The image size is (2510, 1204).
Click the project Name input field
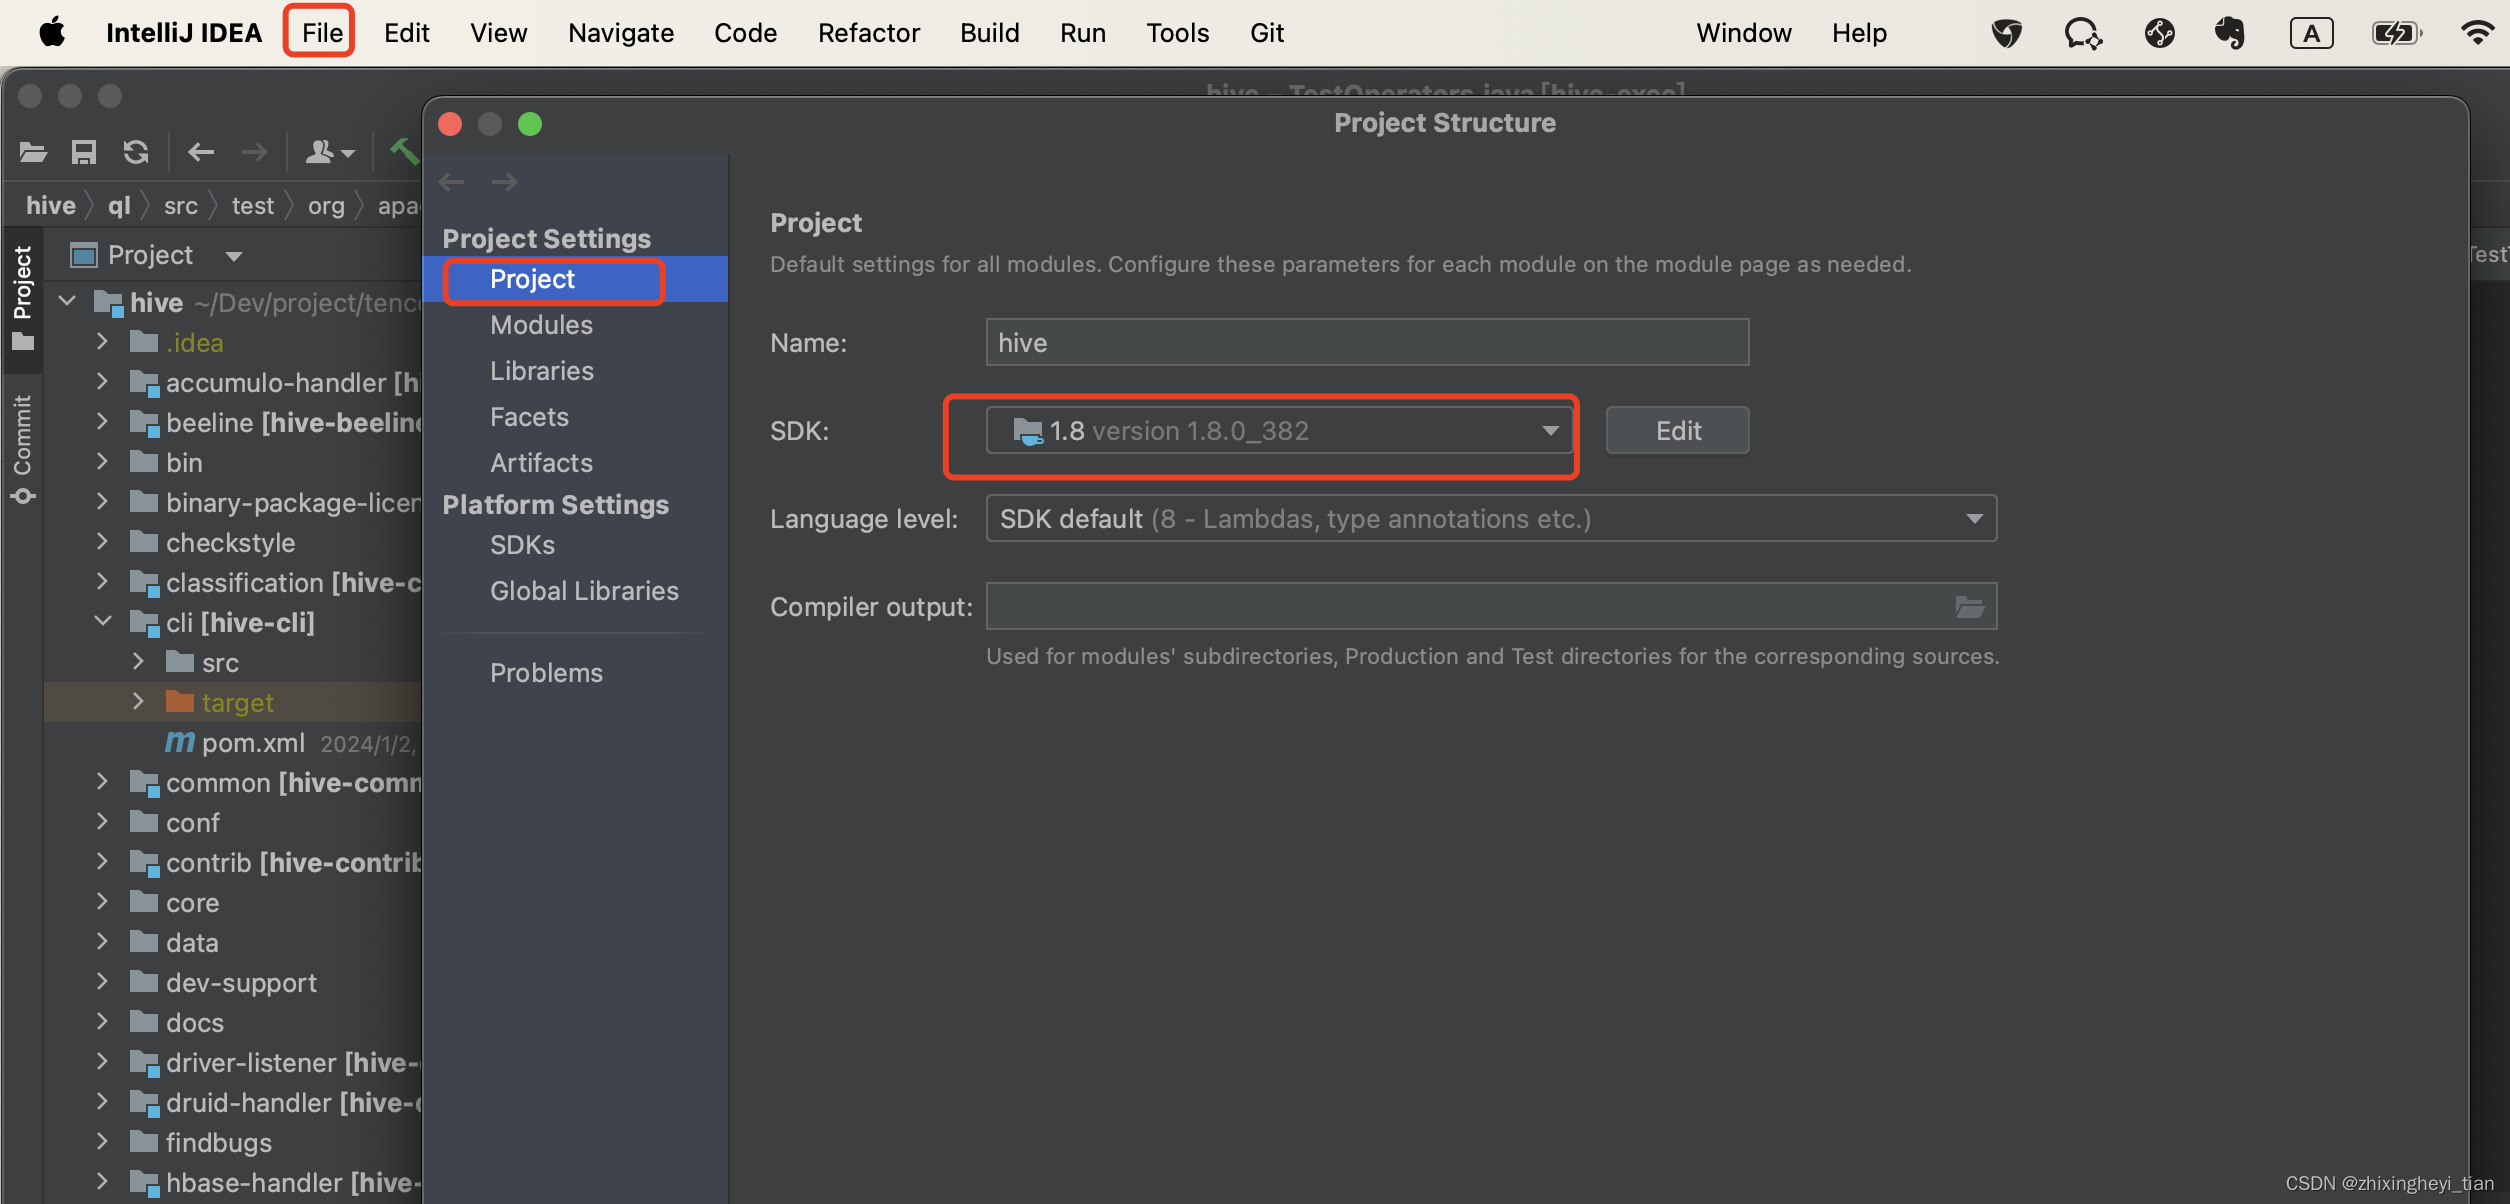pyautogui.click(x=1367, y=343)
